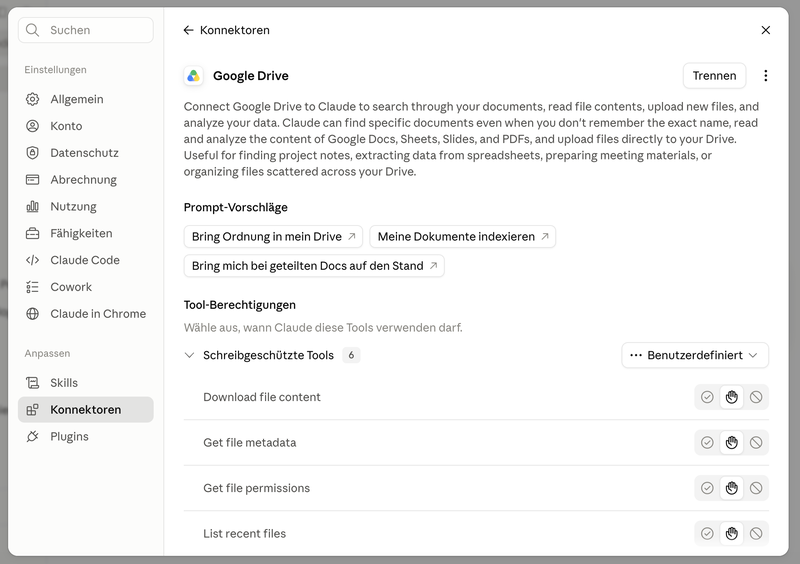Click the Claude in Chrome globe icon
This screenshot has height=564, width=800.
(32, 314)
